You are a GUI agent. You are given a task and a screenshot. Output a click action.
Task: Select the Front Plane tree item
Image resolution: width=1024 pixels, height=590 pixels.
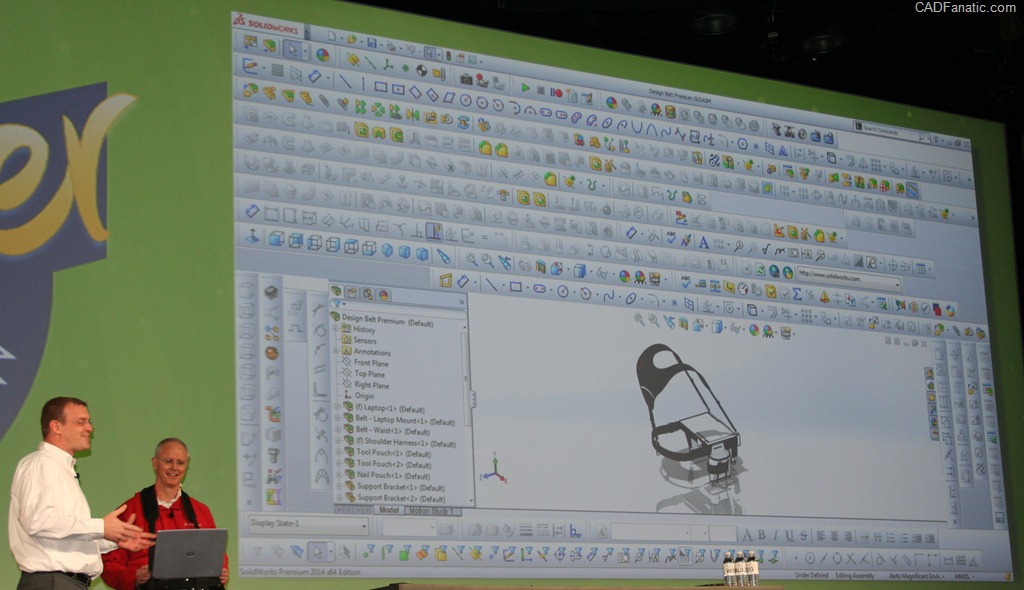371,363
